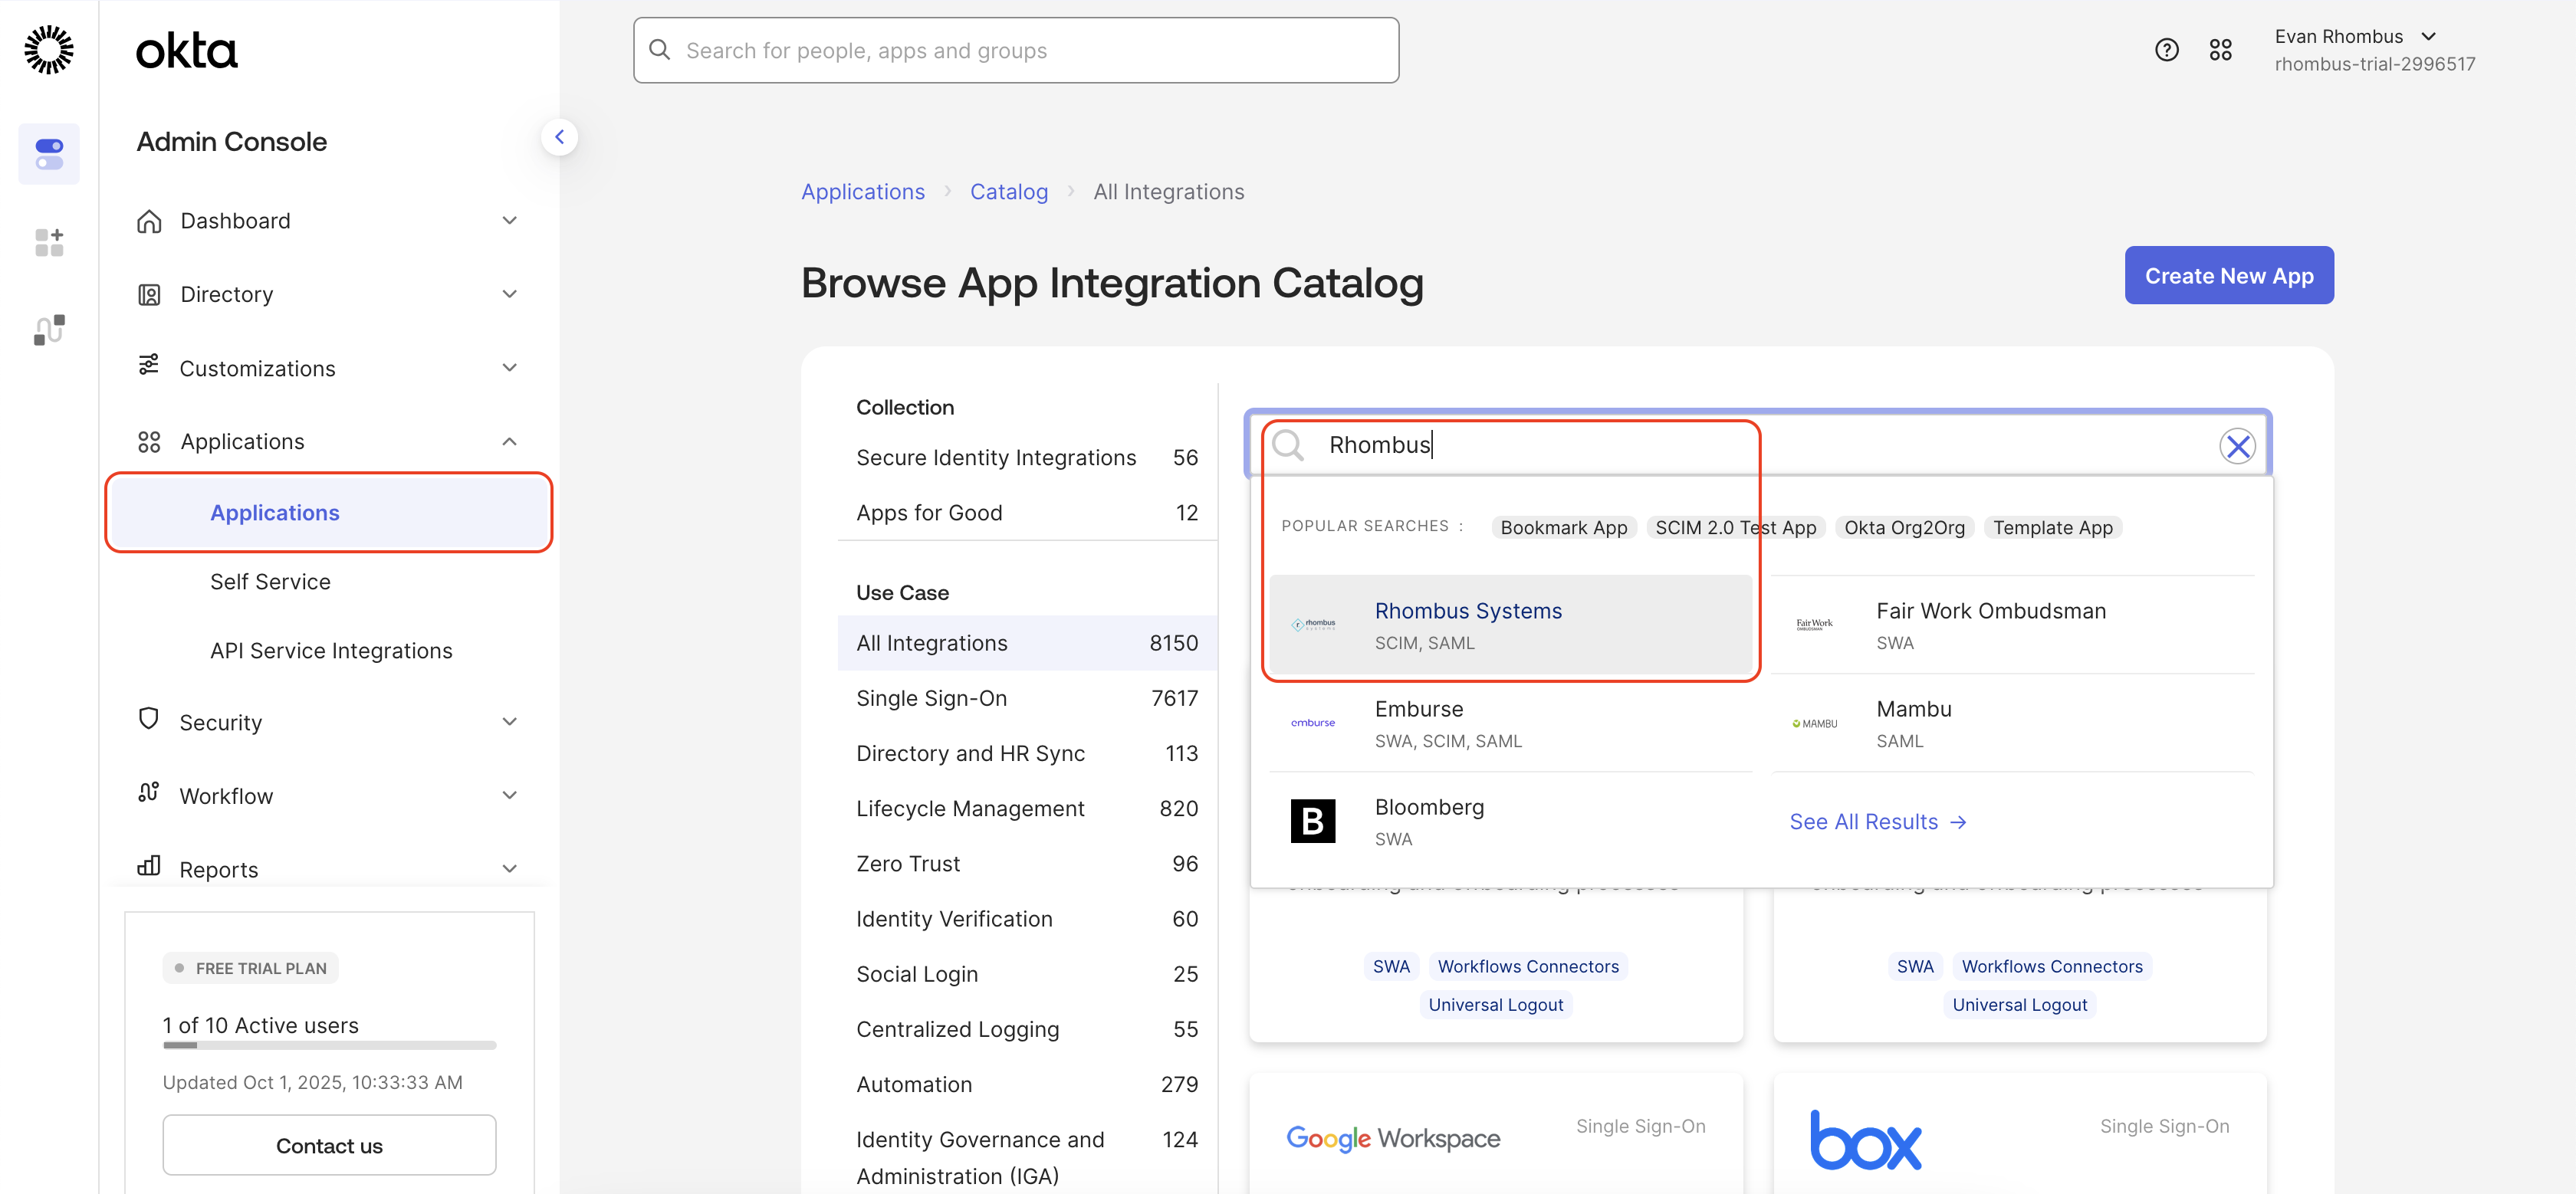Expand the Security menu chevron

[510, 722]
